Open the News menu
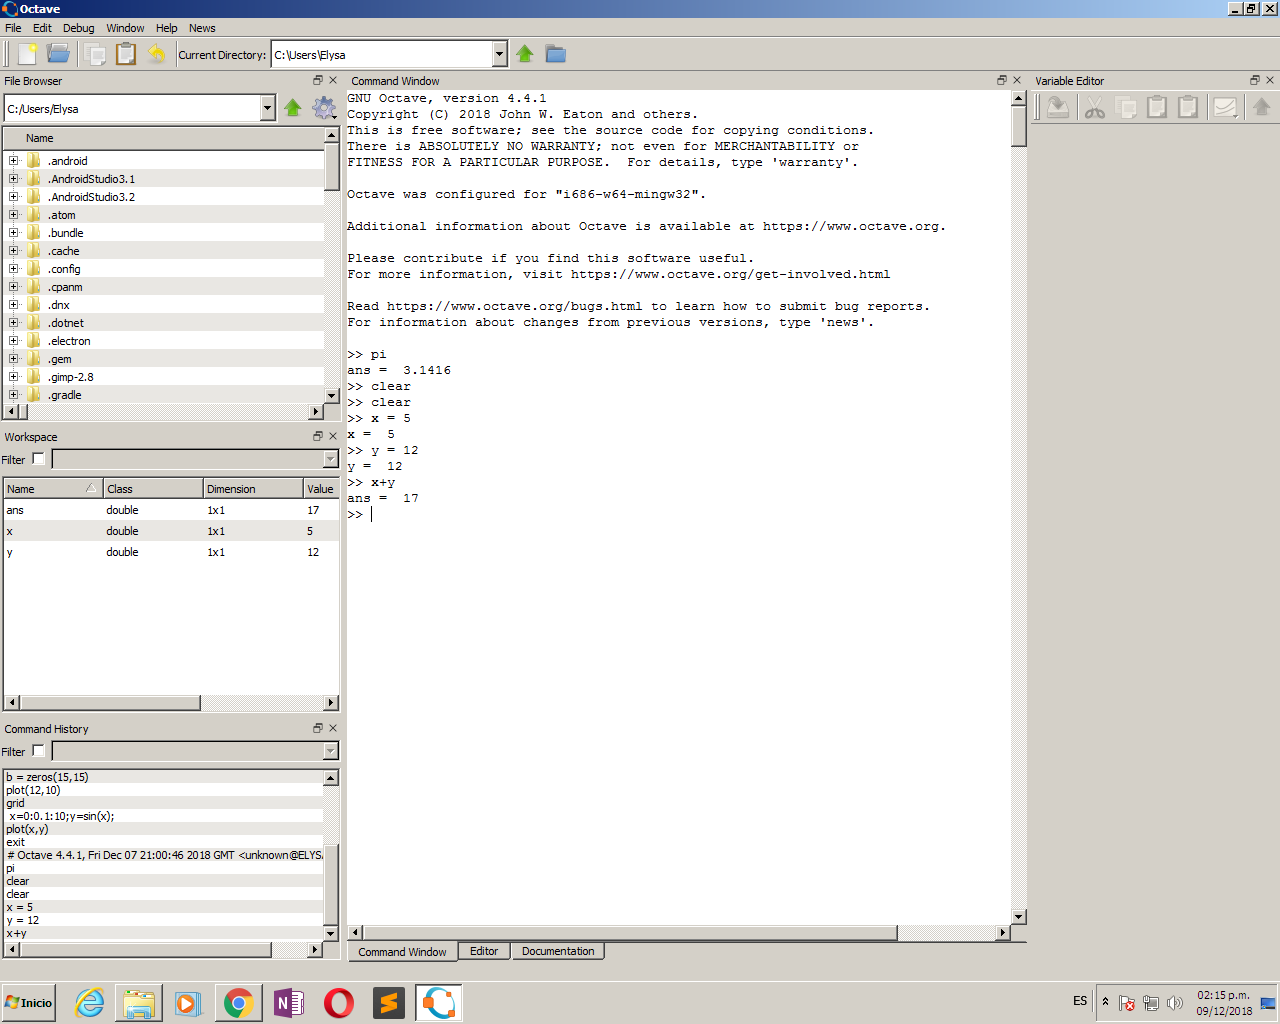The image size is (1280, 1024). coord(202,28)
